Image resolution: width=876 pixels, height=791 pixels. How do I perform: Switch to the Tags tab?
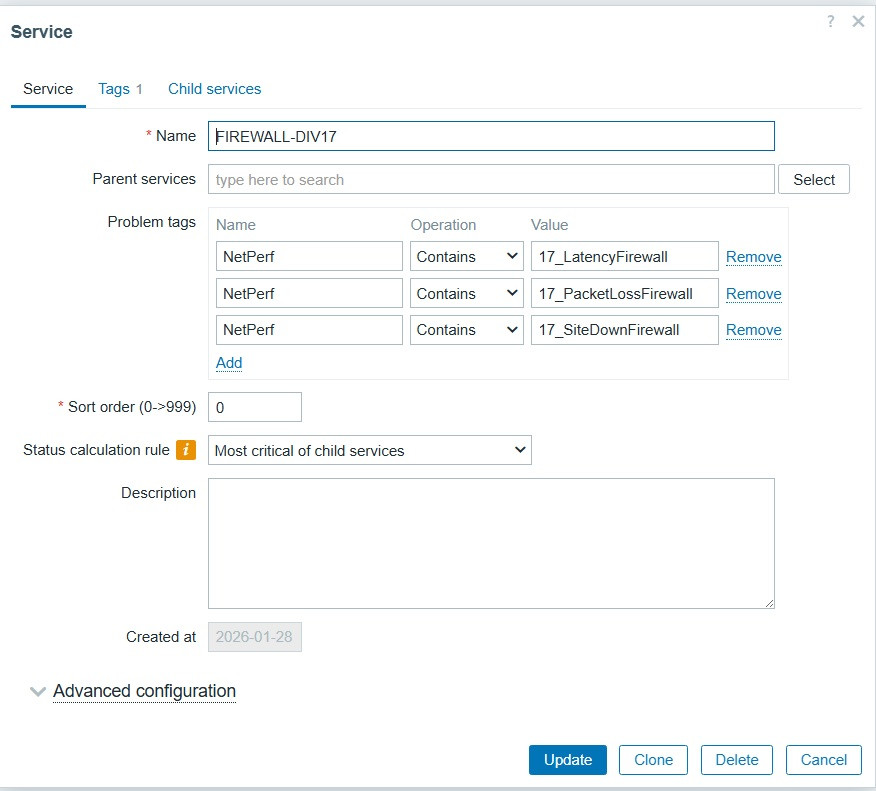[x=120, y=89]
